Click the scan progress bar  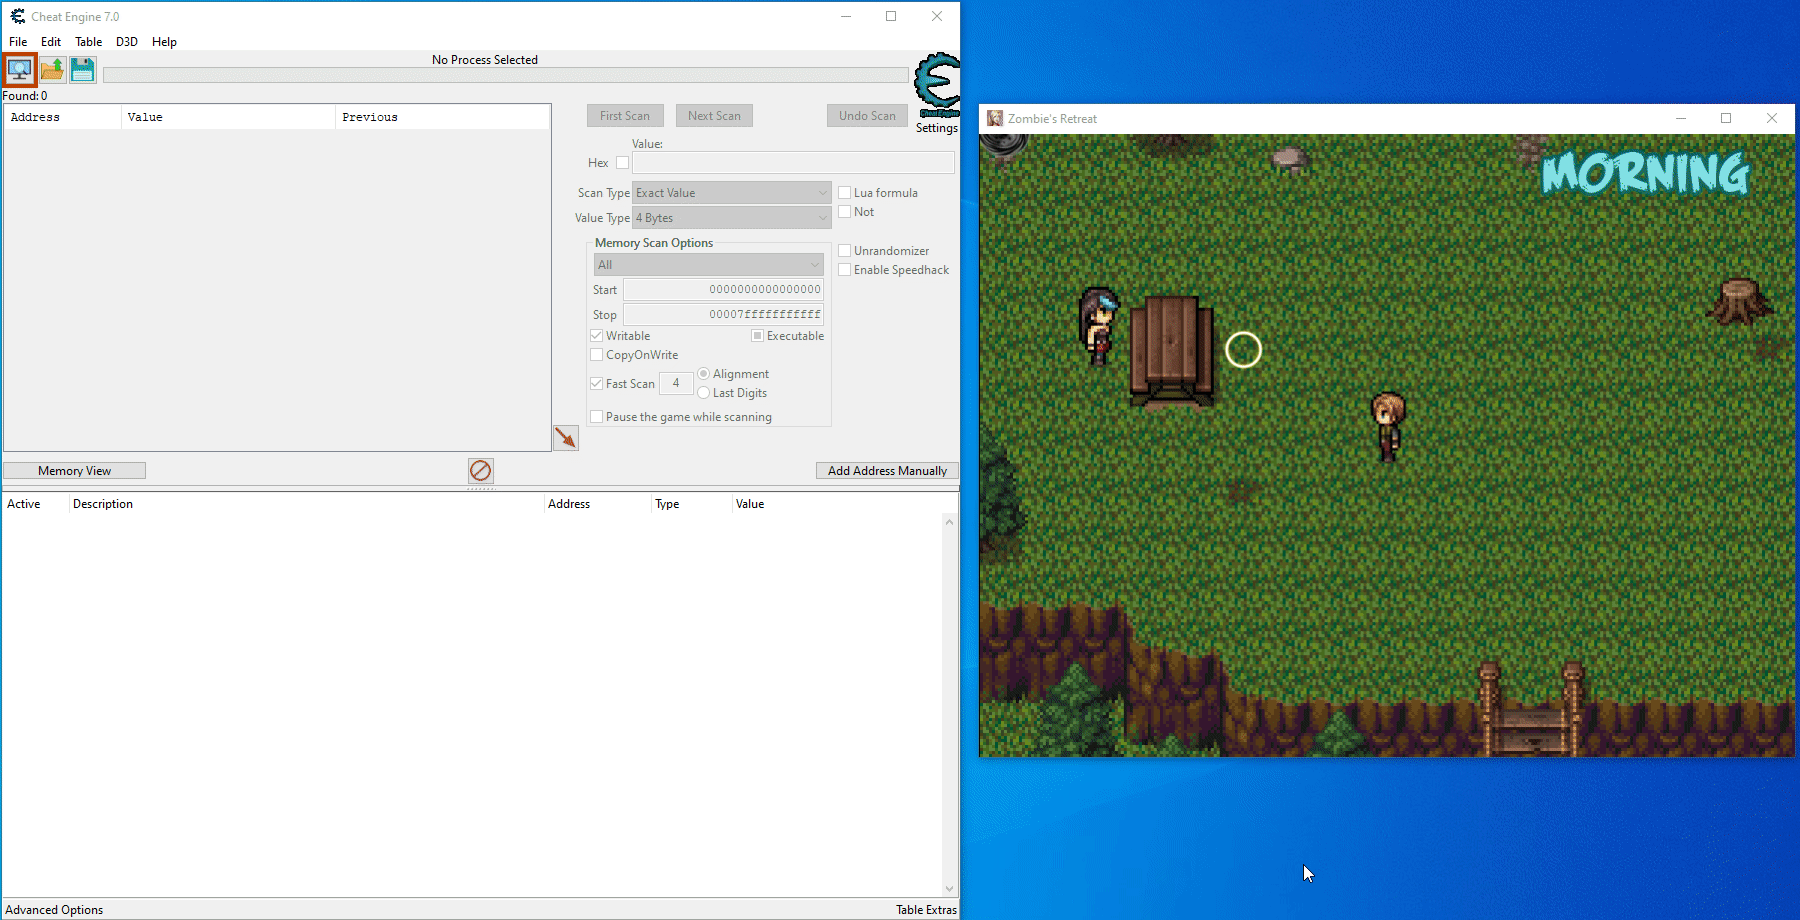(506, 75)
